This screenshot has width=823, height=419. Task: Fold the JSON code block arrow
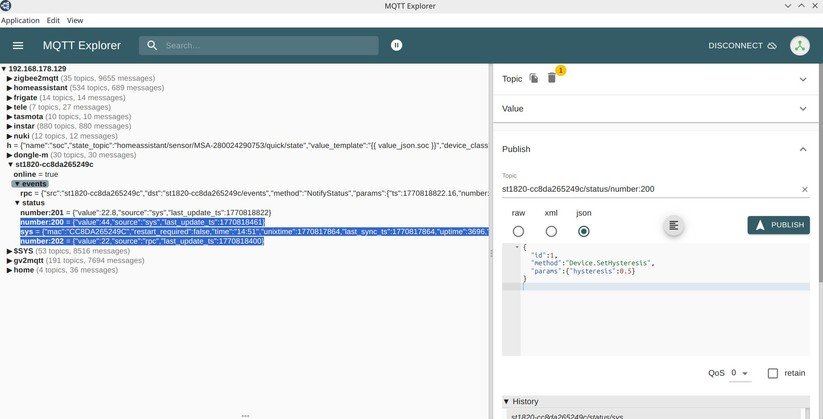517,247
